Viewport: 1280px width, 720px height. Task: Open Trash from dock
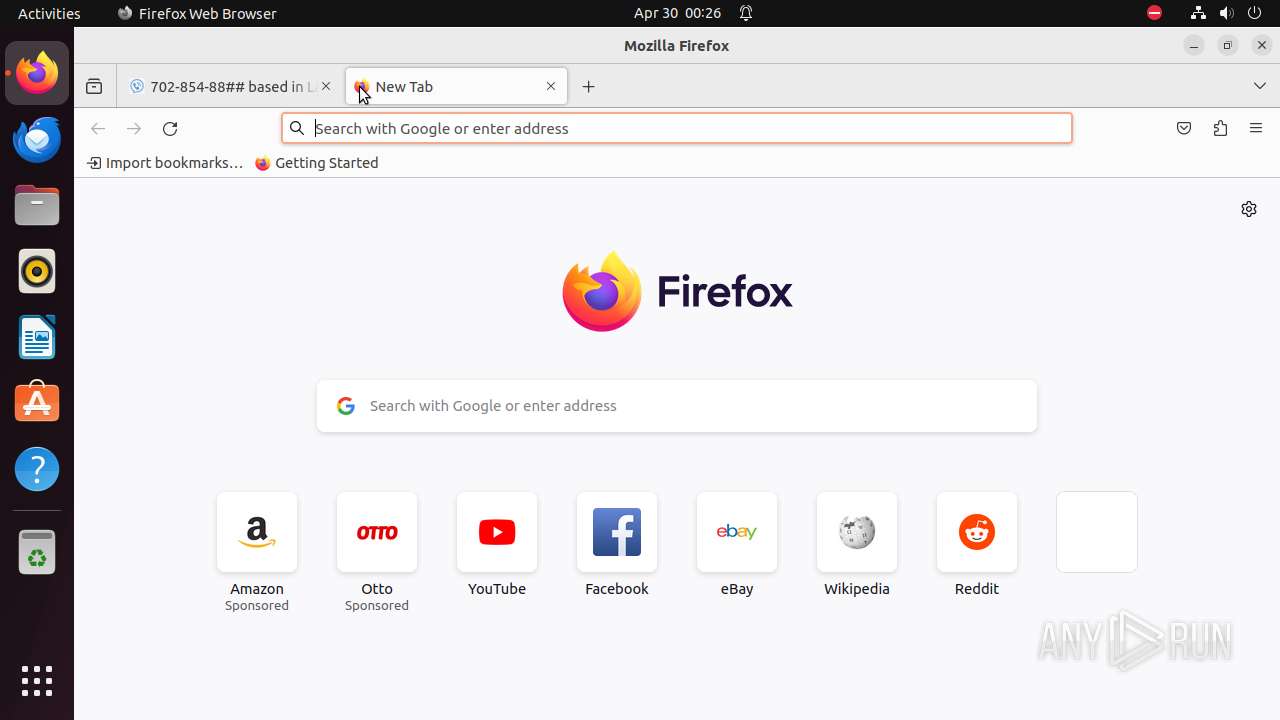click(37, 552)
